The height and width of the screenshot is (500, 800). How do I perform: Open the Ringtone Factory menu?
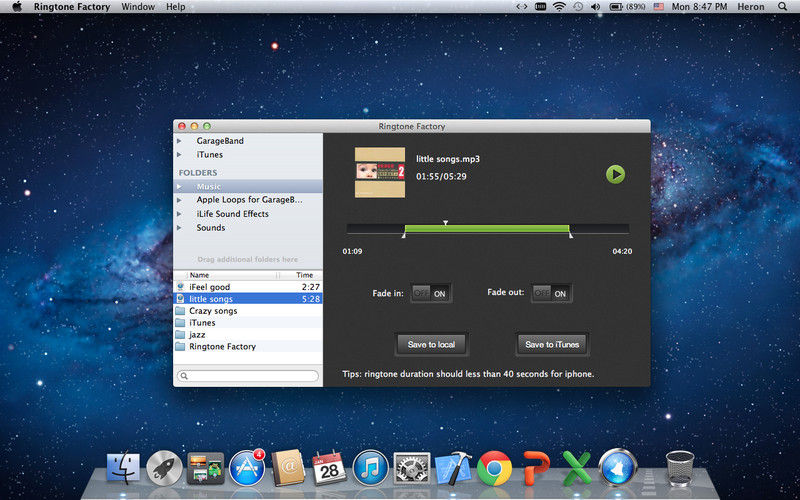72,7
